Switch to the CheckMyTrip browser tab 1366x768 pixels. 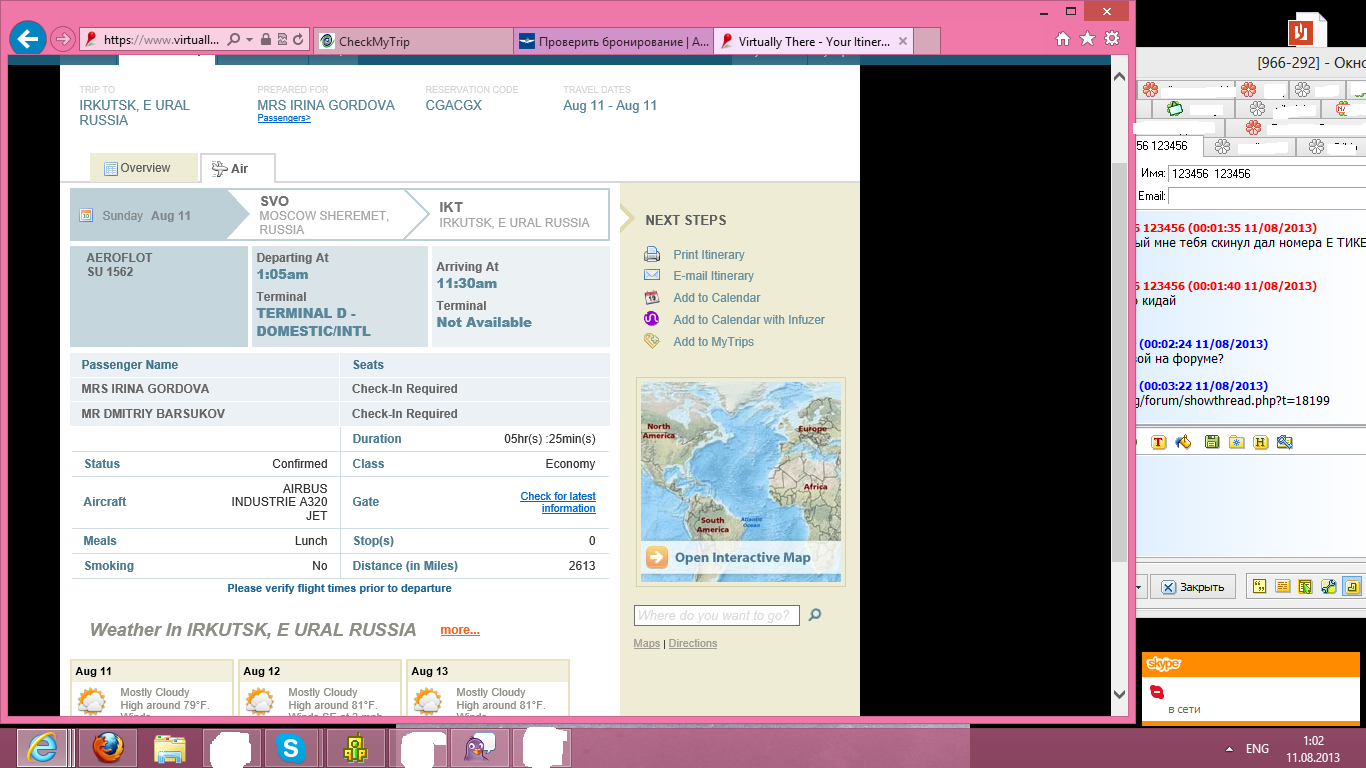(x=413, y=42)
